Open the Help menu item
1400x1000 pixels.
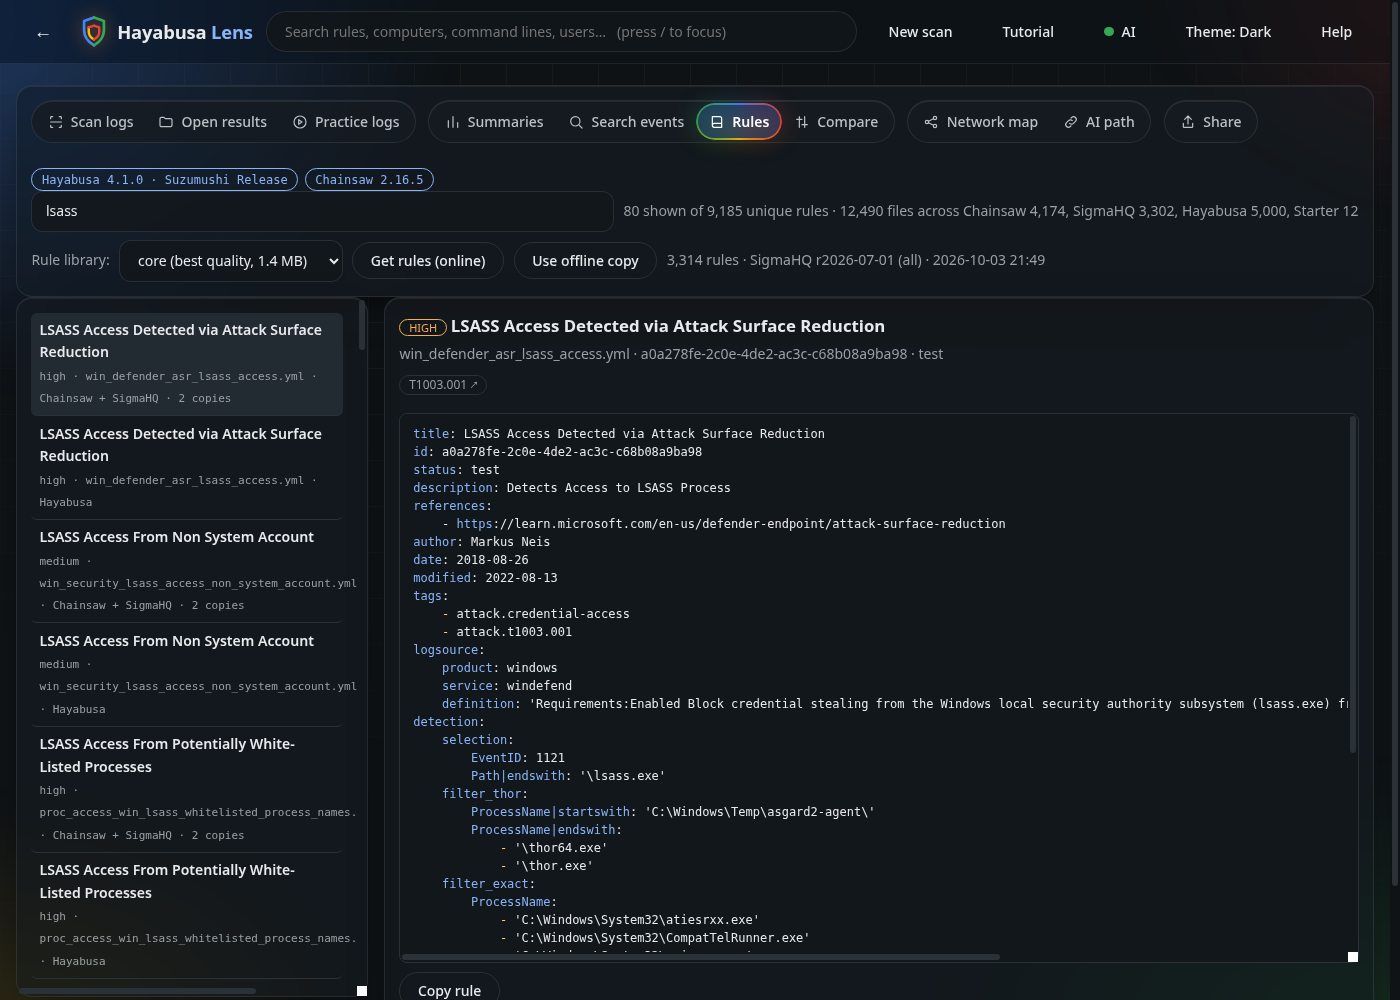(1336, 32)
